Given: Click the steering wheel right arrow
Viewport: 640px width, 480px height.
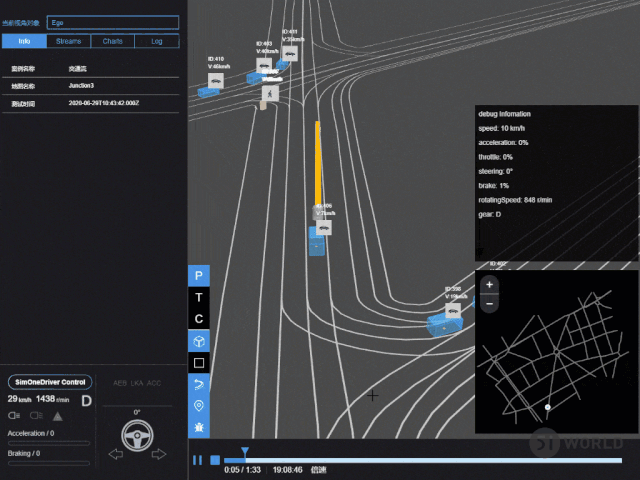Looking at the screenshot, I should tap(158, 455).
